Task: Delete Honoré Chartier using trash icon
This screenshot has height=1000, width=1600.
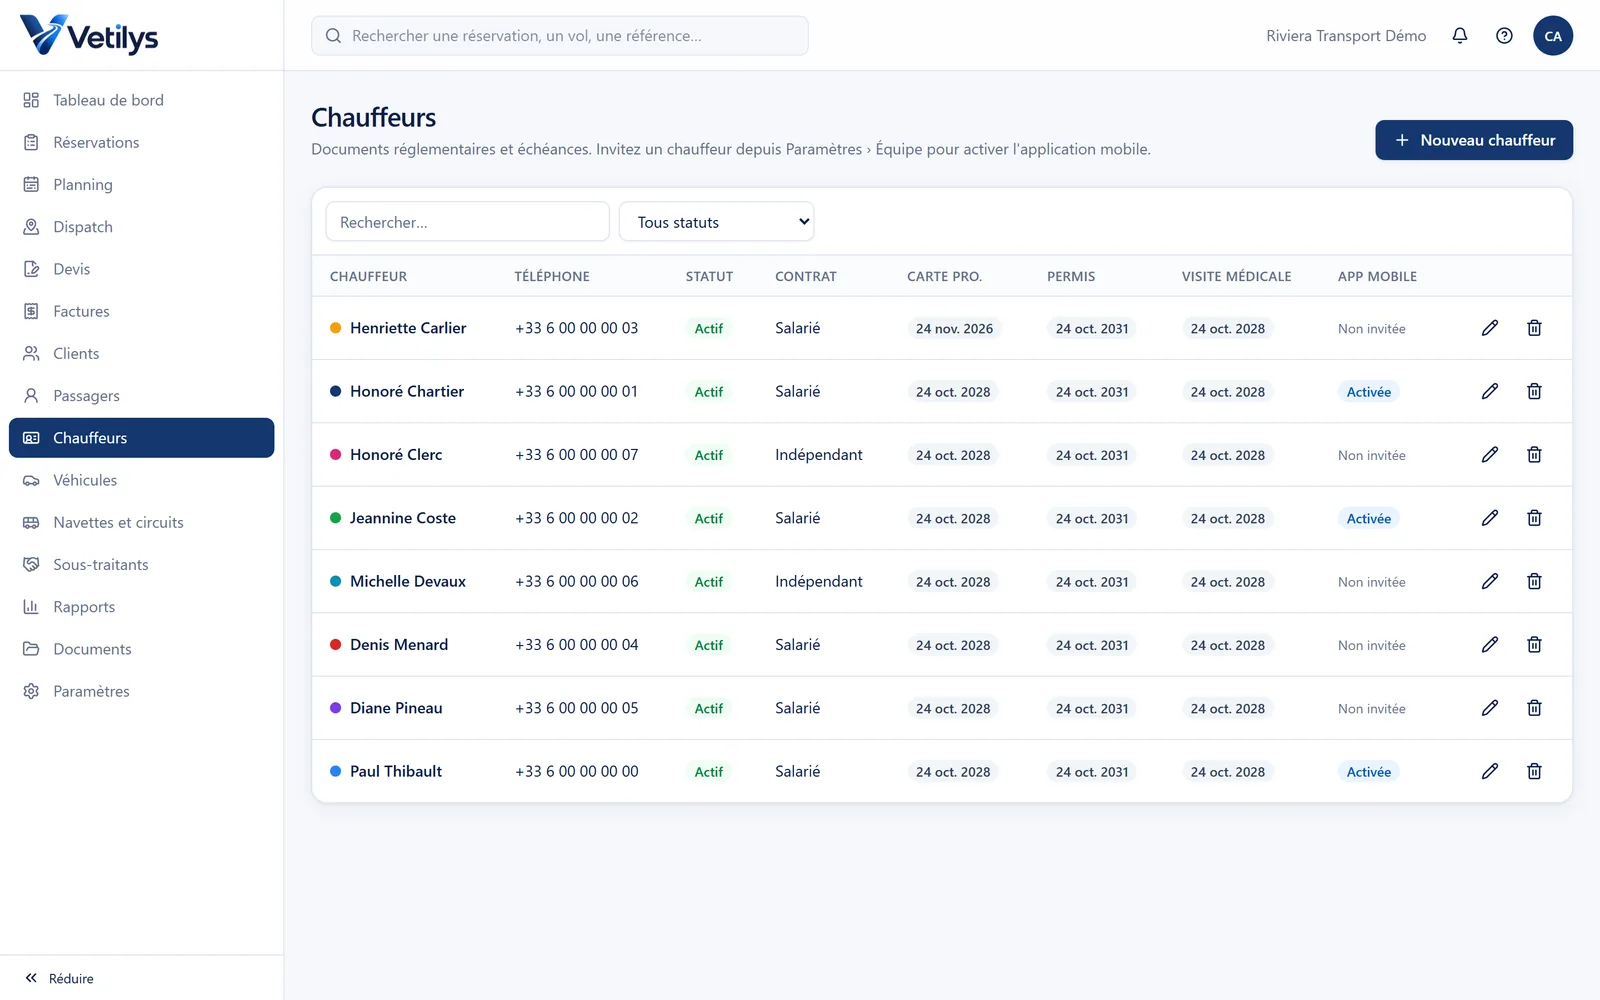Action: [1534, 391]
